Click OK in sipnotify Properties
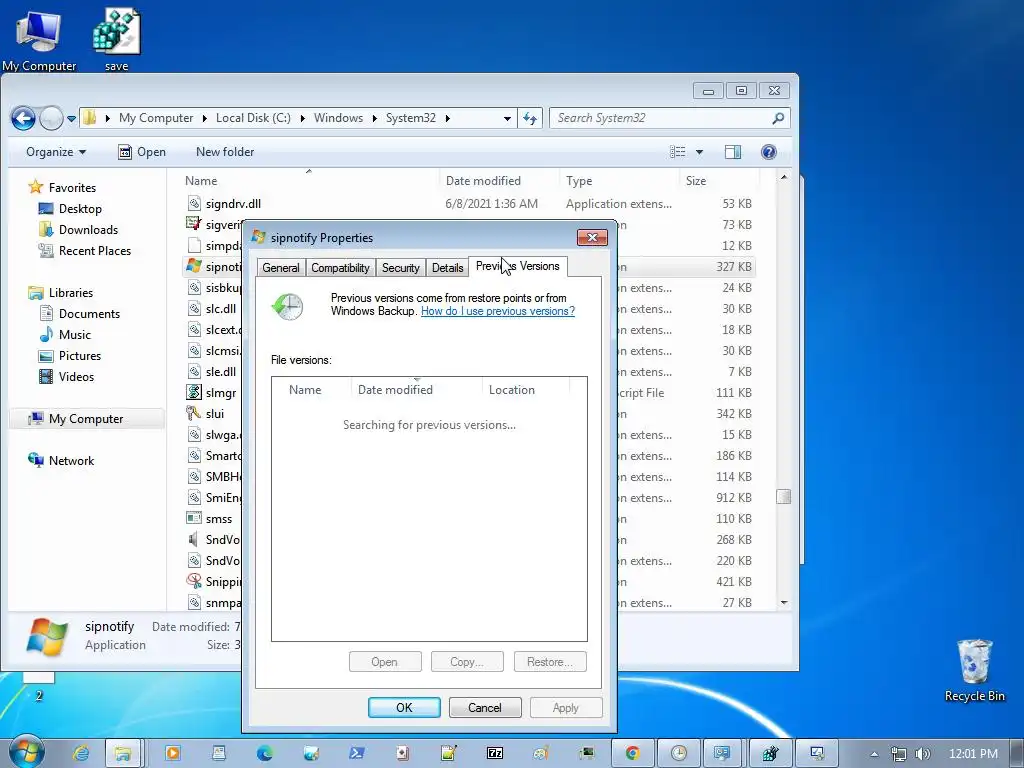Screen dimensions: 1024x768 click(404, 707)
